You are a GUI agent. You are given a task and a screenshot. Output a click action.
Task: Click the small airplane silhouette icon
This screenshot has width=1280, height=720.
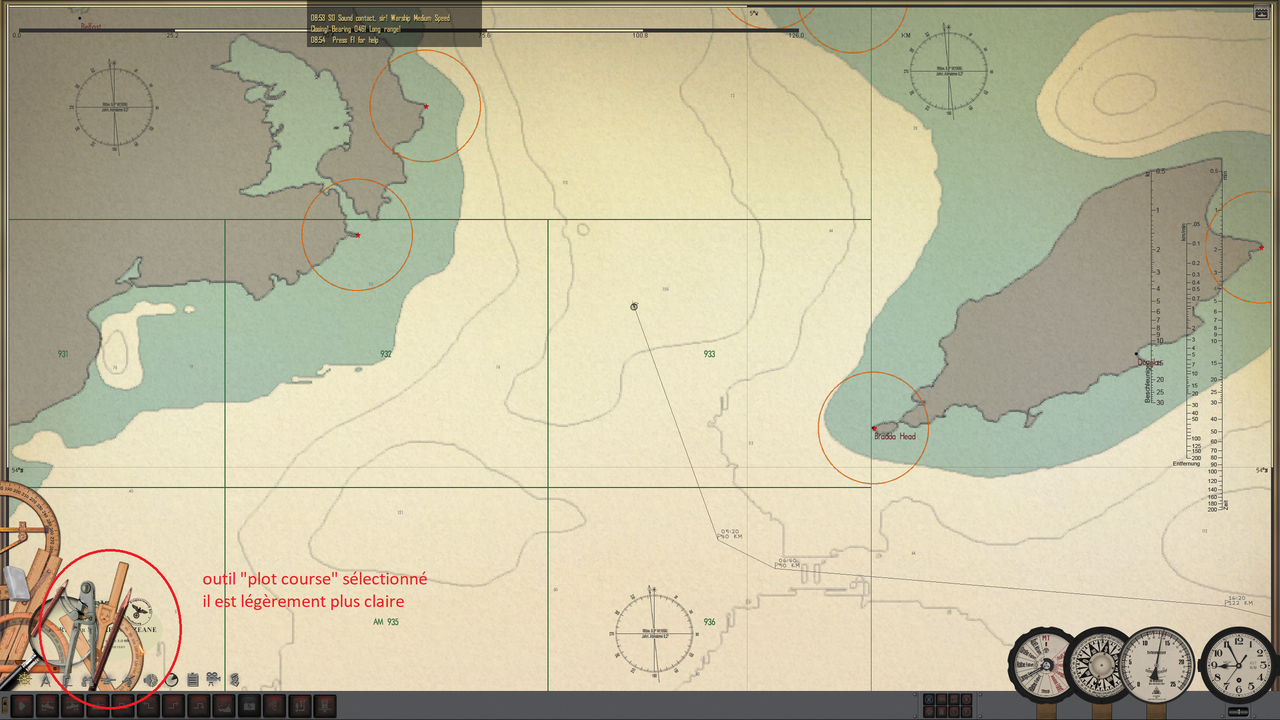point(128,680)
